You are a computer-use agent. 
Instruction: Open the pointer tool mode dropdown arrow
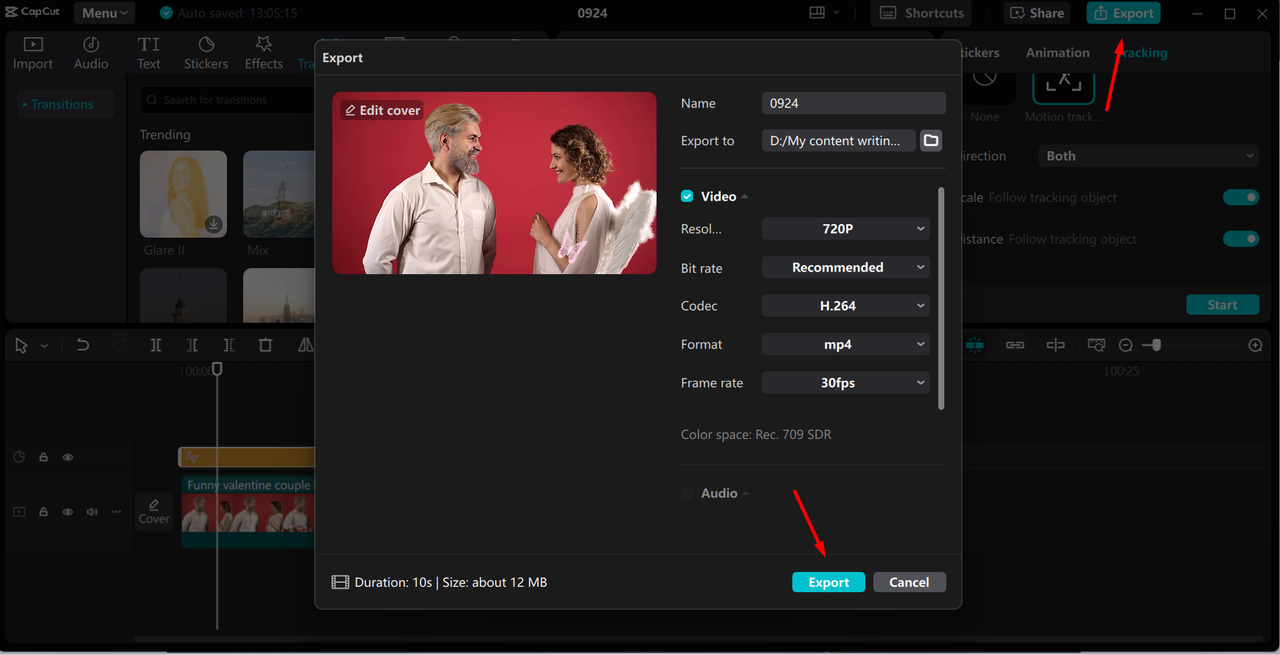pos(44,346)
